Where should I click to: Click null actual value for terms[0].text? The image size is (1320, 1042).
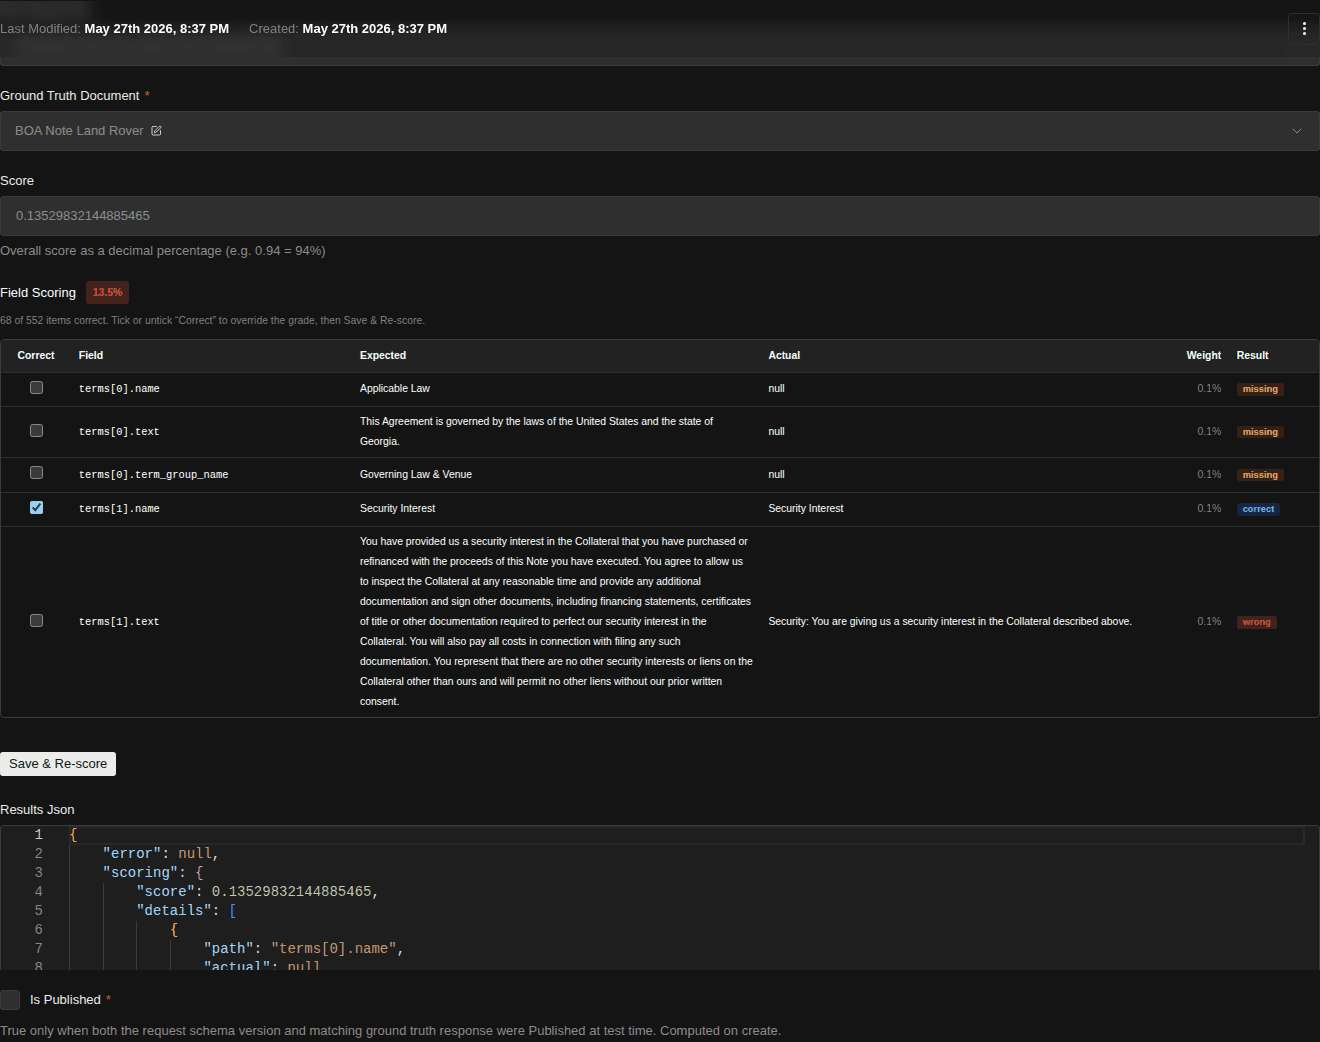pos(776,431)
